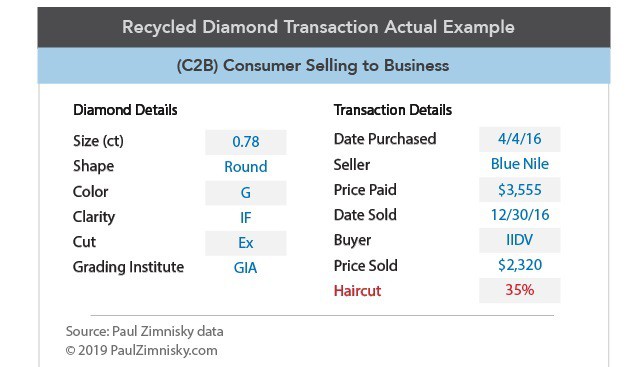Click the GIA grading institute value

click(x=245, y=268)
